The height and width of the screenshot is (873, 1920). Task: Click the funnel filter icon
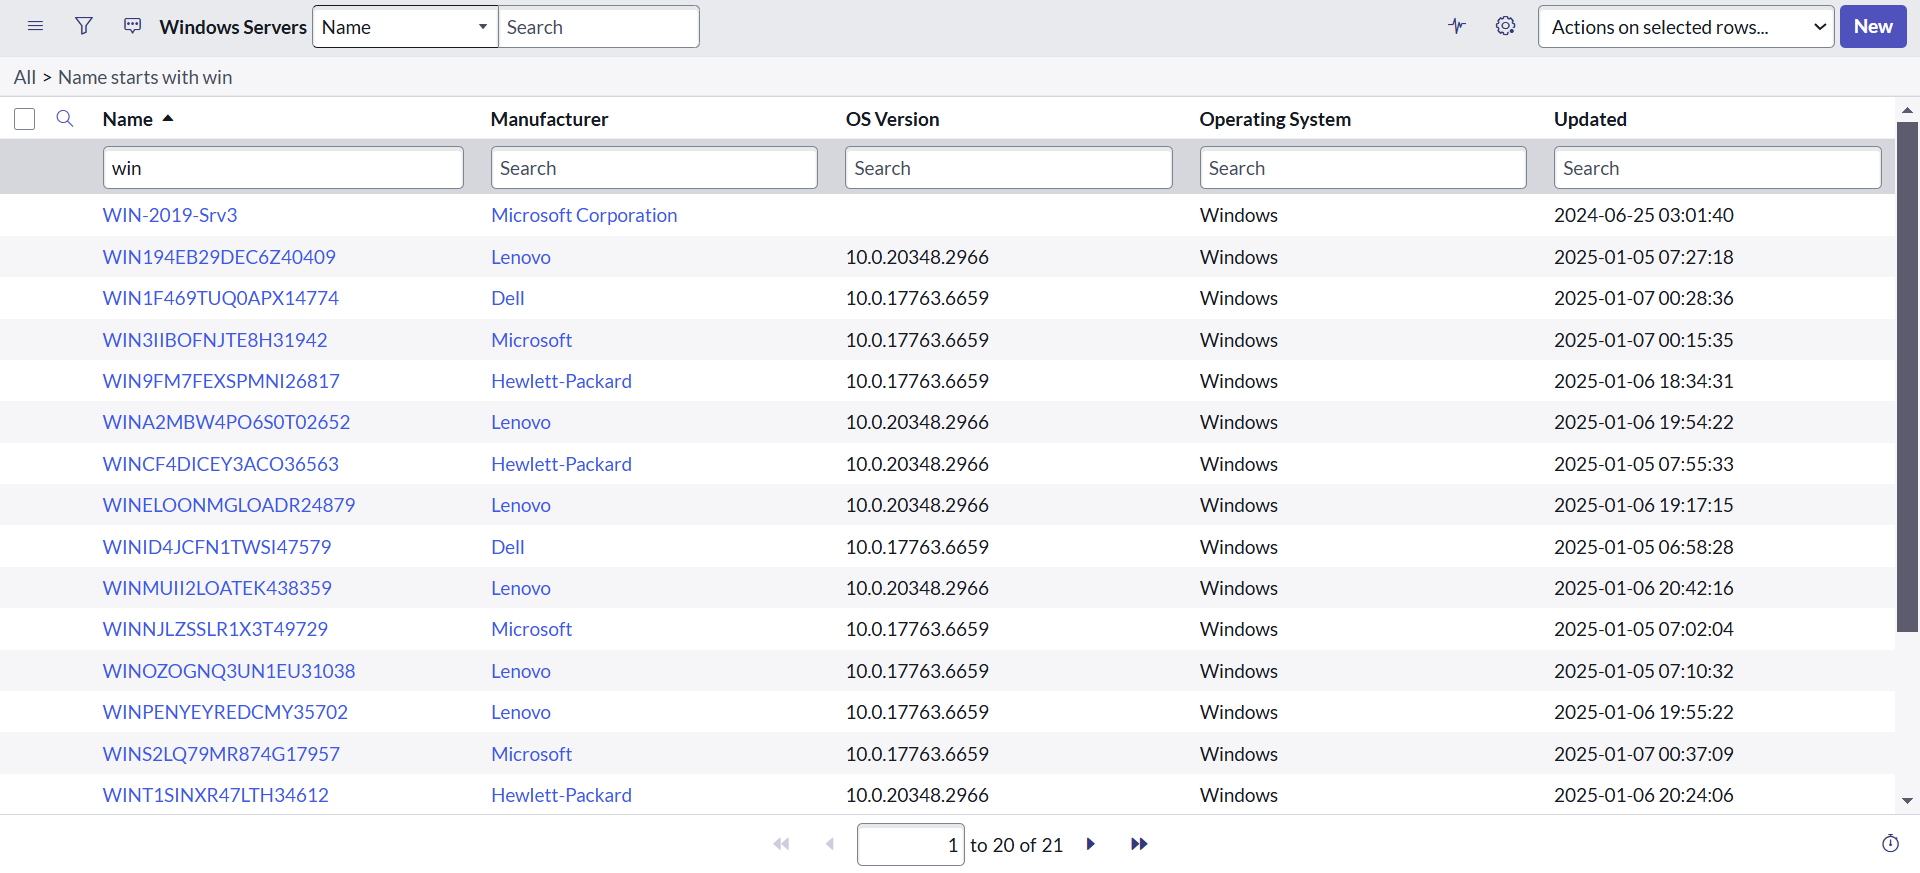[x=84, y=26]
